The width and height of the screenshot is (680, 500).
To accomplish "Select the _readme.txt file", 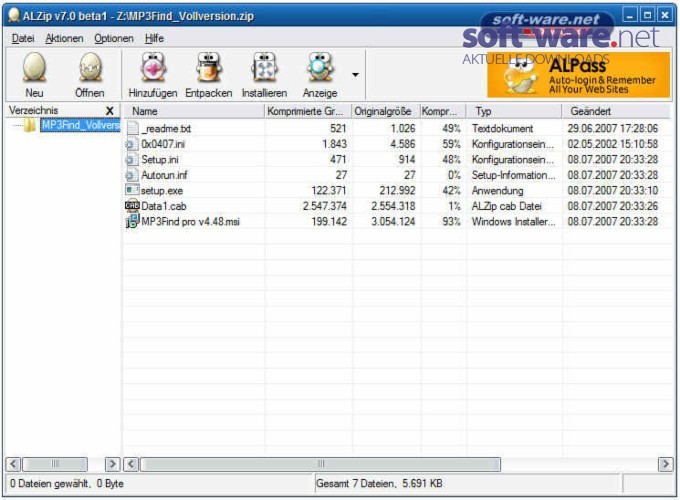I will tap(166, 128).
